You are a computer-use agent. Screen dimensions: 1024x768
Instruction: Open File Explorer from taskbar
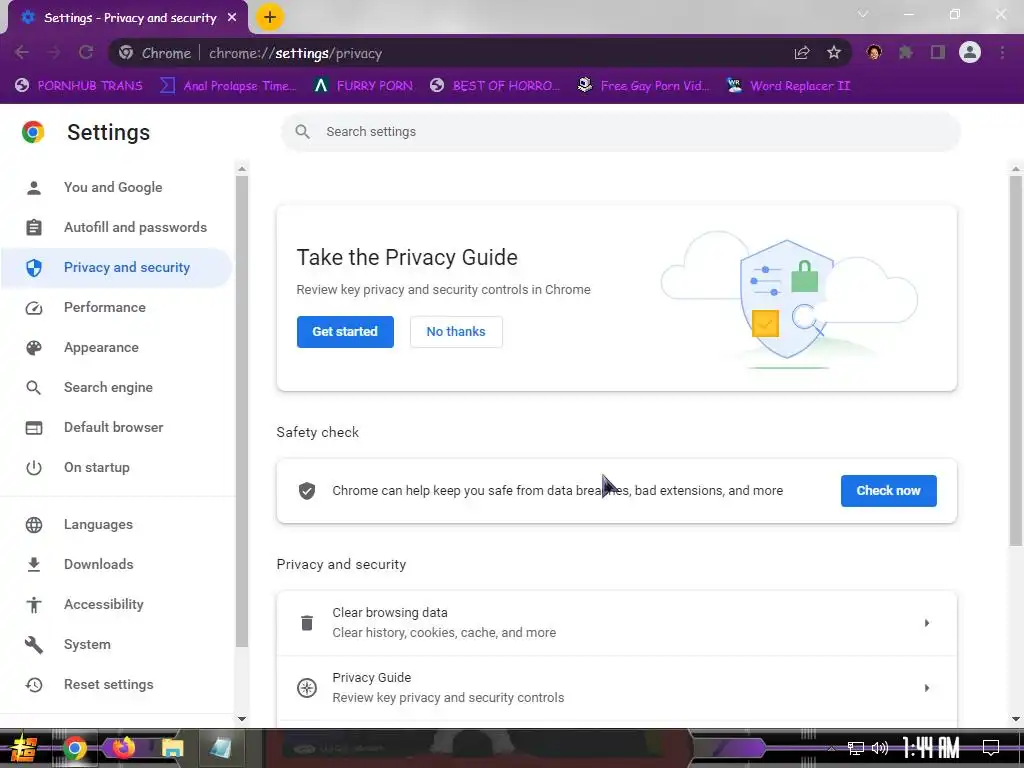point(172,748)
